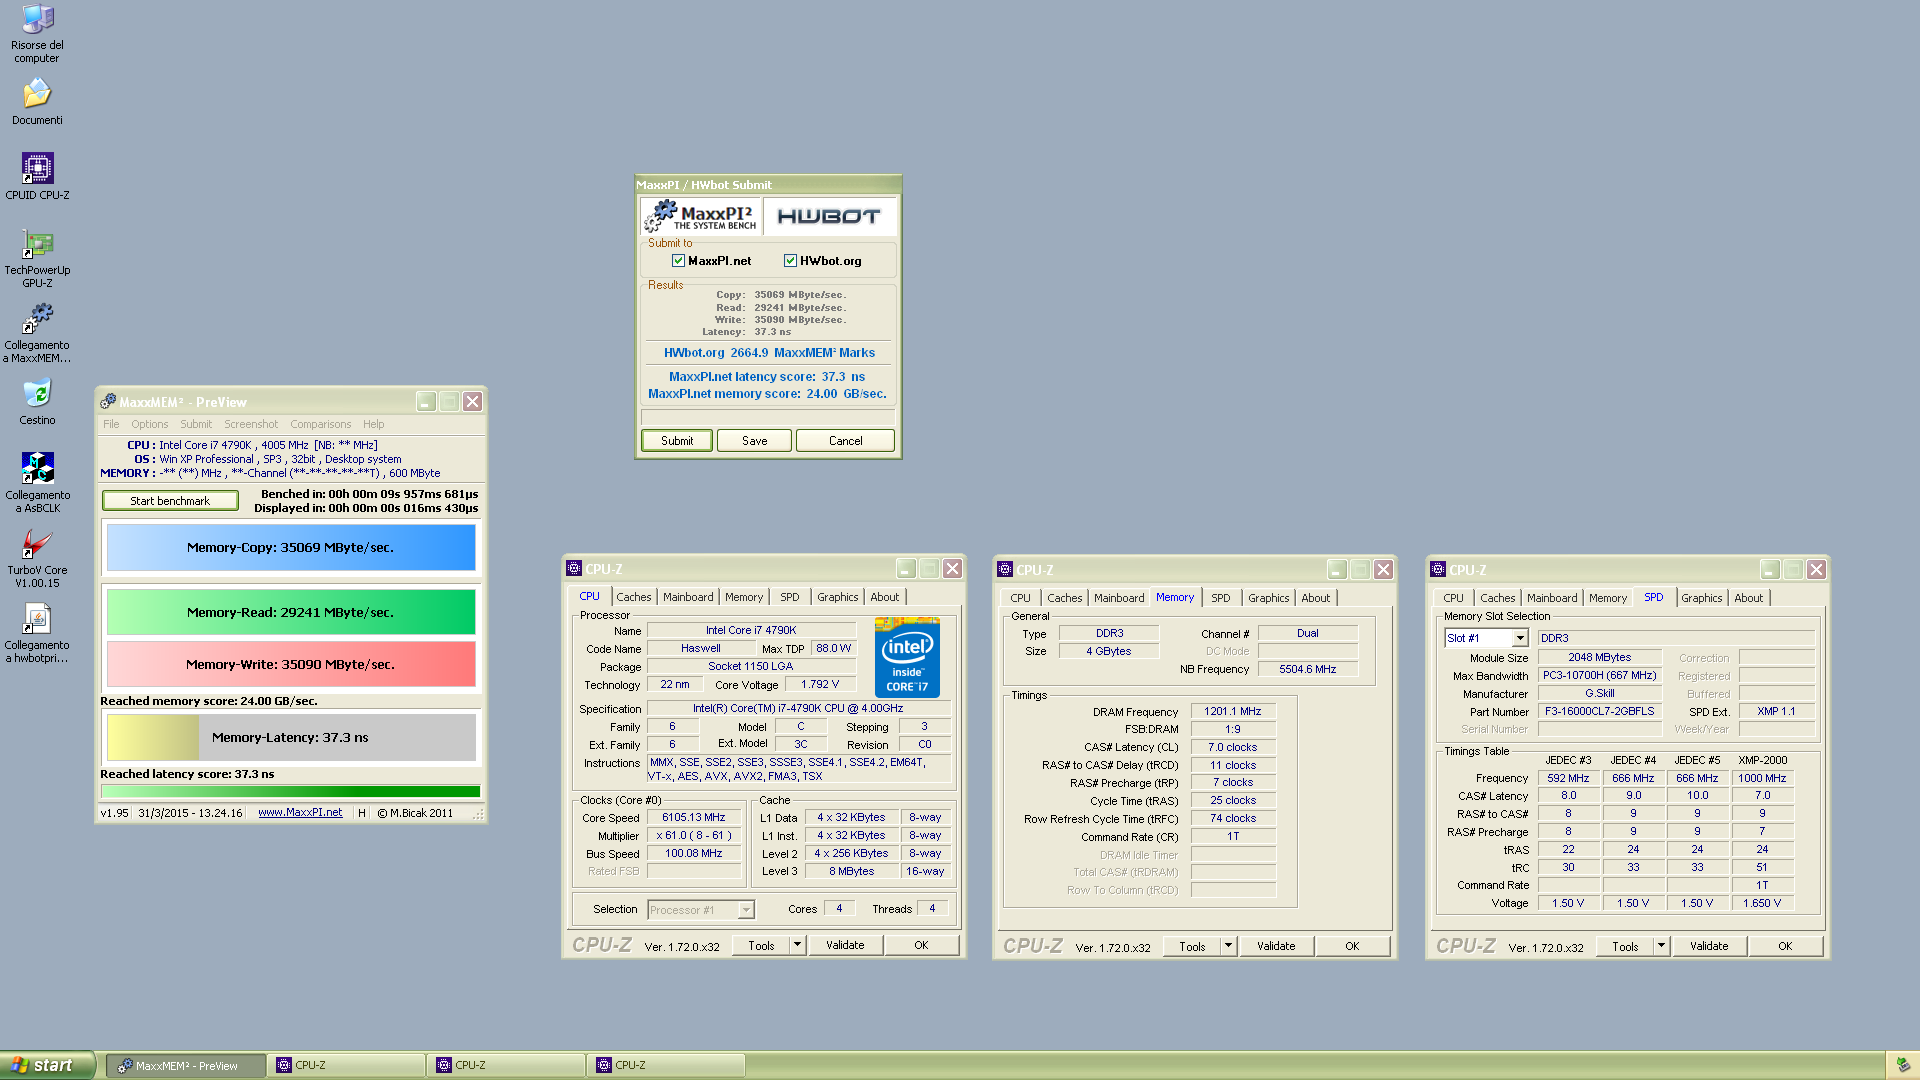Expand Slot #1 memory slot dropdown
The image size is (1920, 1080).
[x=1520, y=638]
